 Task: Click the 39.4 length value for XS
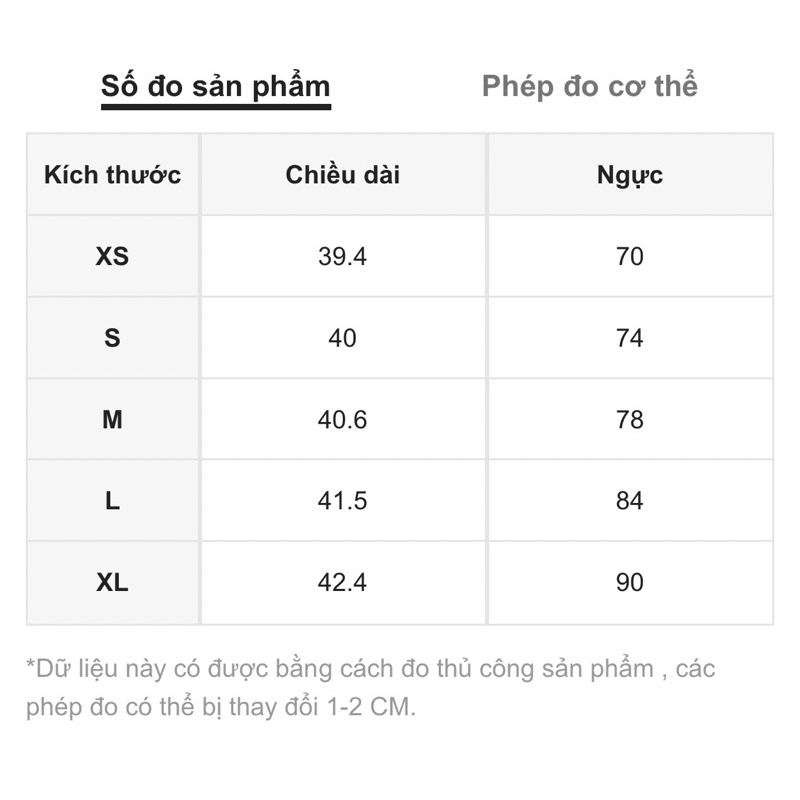[343, 257]
